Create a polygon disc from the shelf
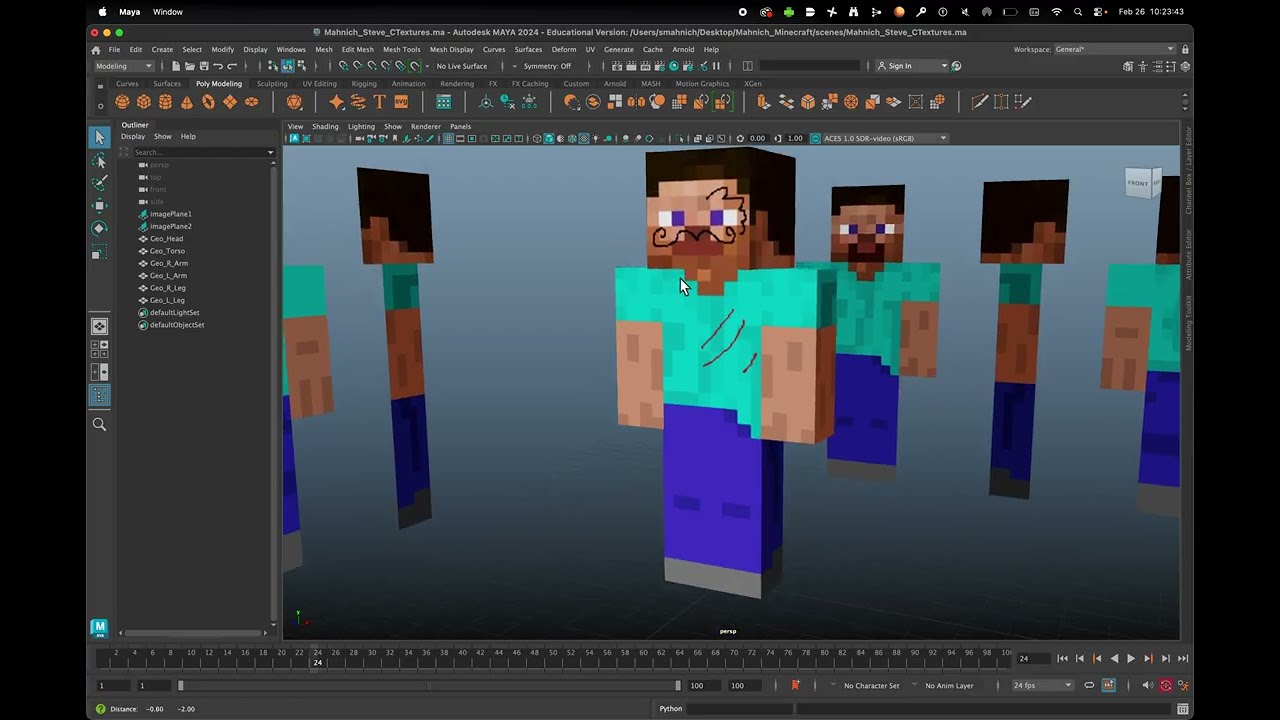The width and height of the screenshot is (1280, 720). (x=251, y=102)
